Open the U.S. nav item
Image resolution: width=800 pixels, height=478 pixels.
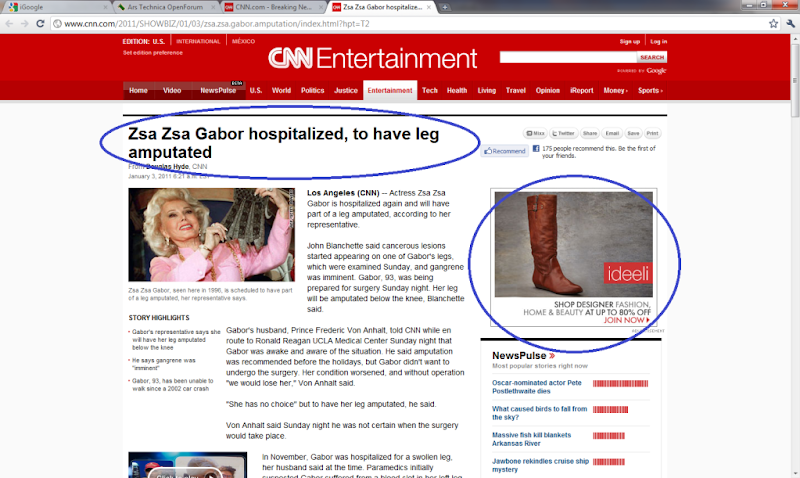coord(256,90)
